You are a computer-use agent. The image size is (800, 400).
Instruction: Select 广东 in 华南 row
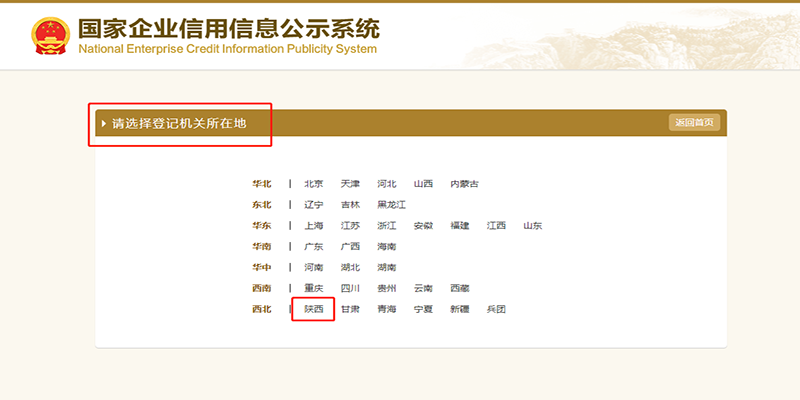(314, 246)
